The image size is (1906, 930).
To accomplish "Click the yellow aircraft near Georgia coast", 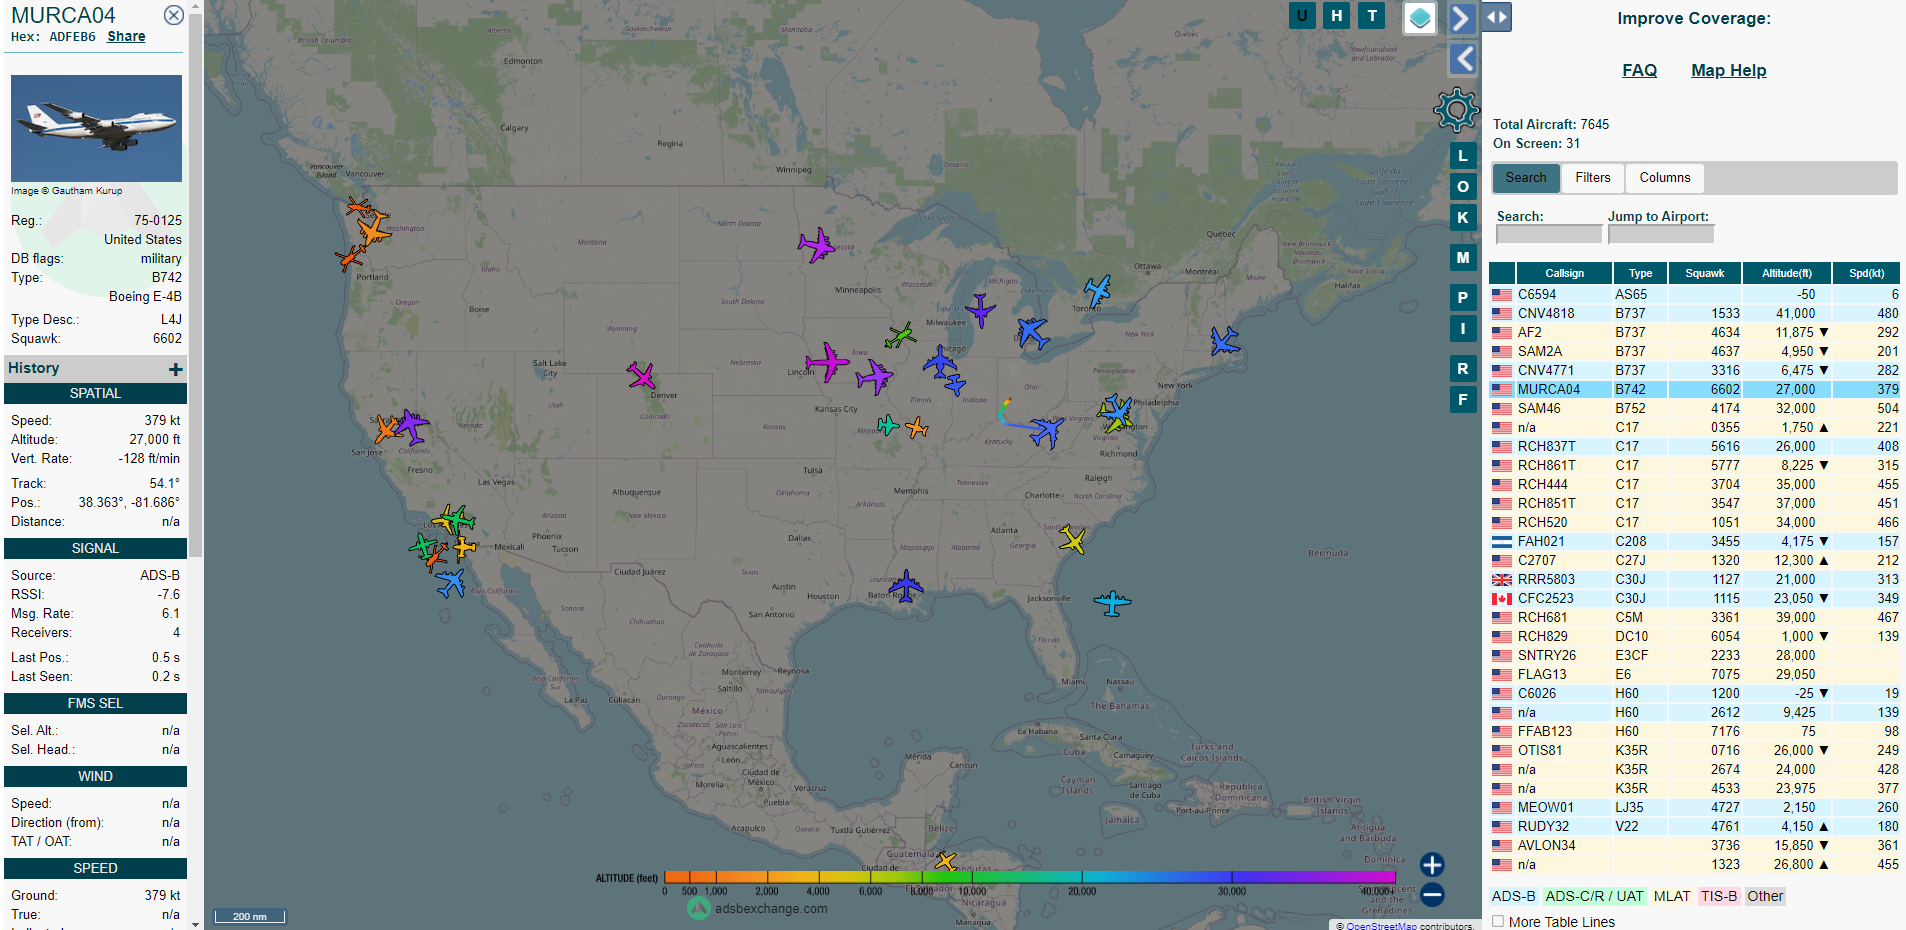I will (x=1072, y=540).
